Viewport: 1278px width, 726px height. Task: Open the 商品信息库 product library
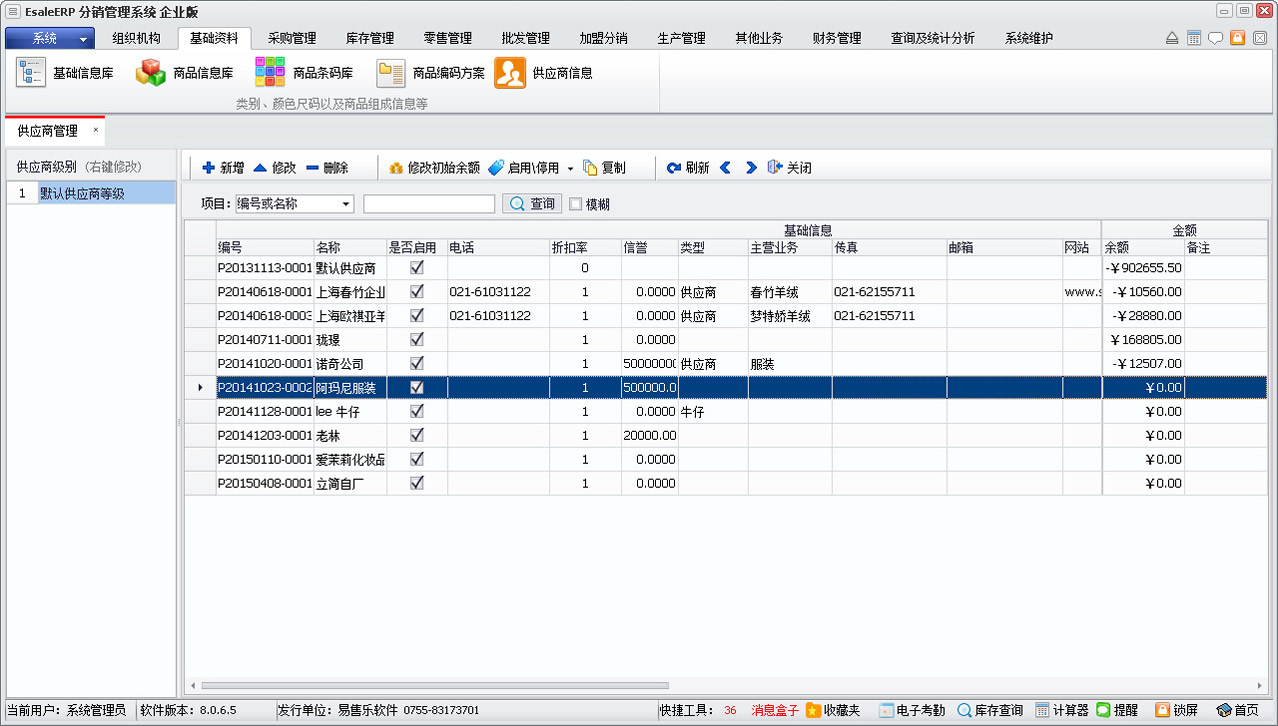(151, 73)
